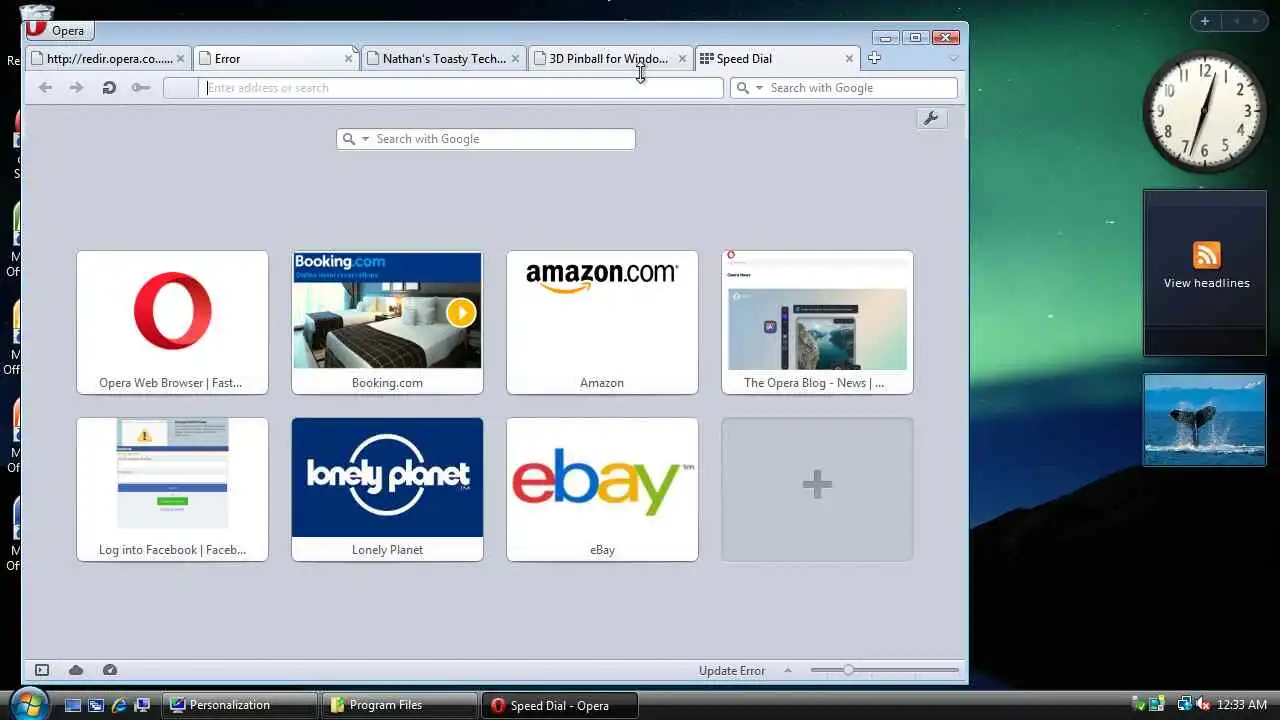Open Speed Dial page search engine dropdown
This screenshot has height=720, width=1280.
pyautogui.click(x=365, y=139)
